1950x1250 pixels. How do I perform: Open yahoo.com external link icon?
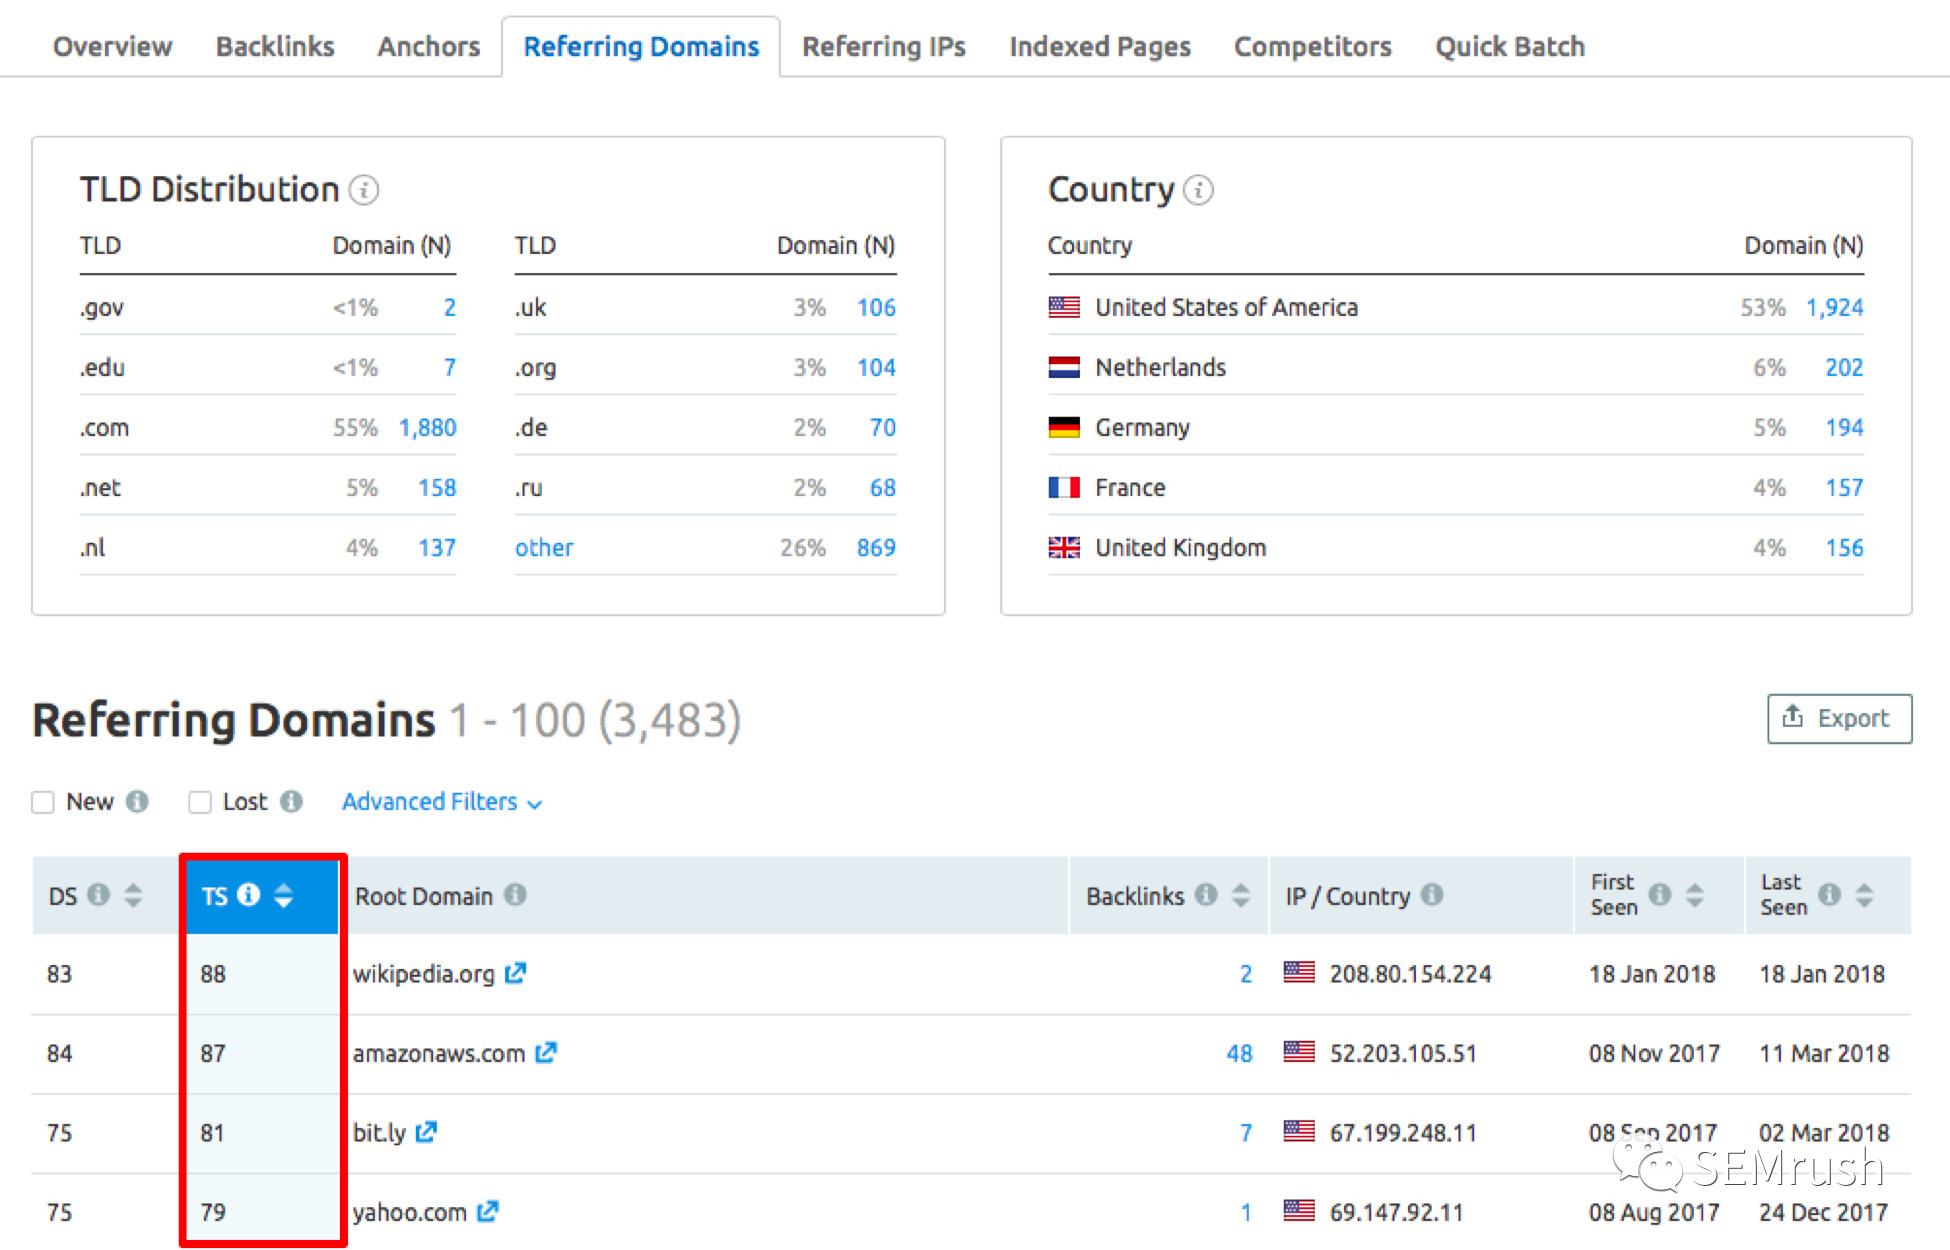pyautogui.click(x=487, y=1211)
